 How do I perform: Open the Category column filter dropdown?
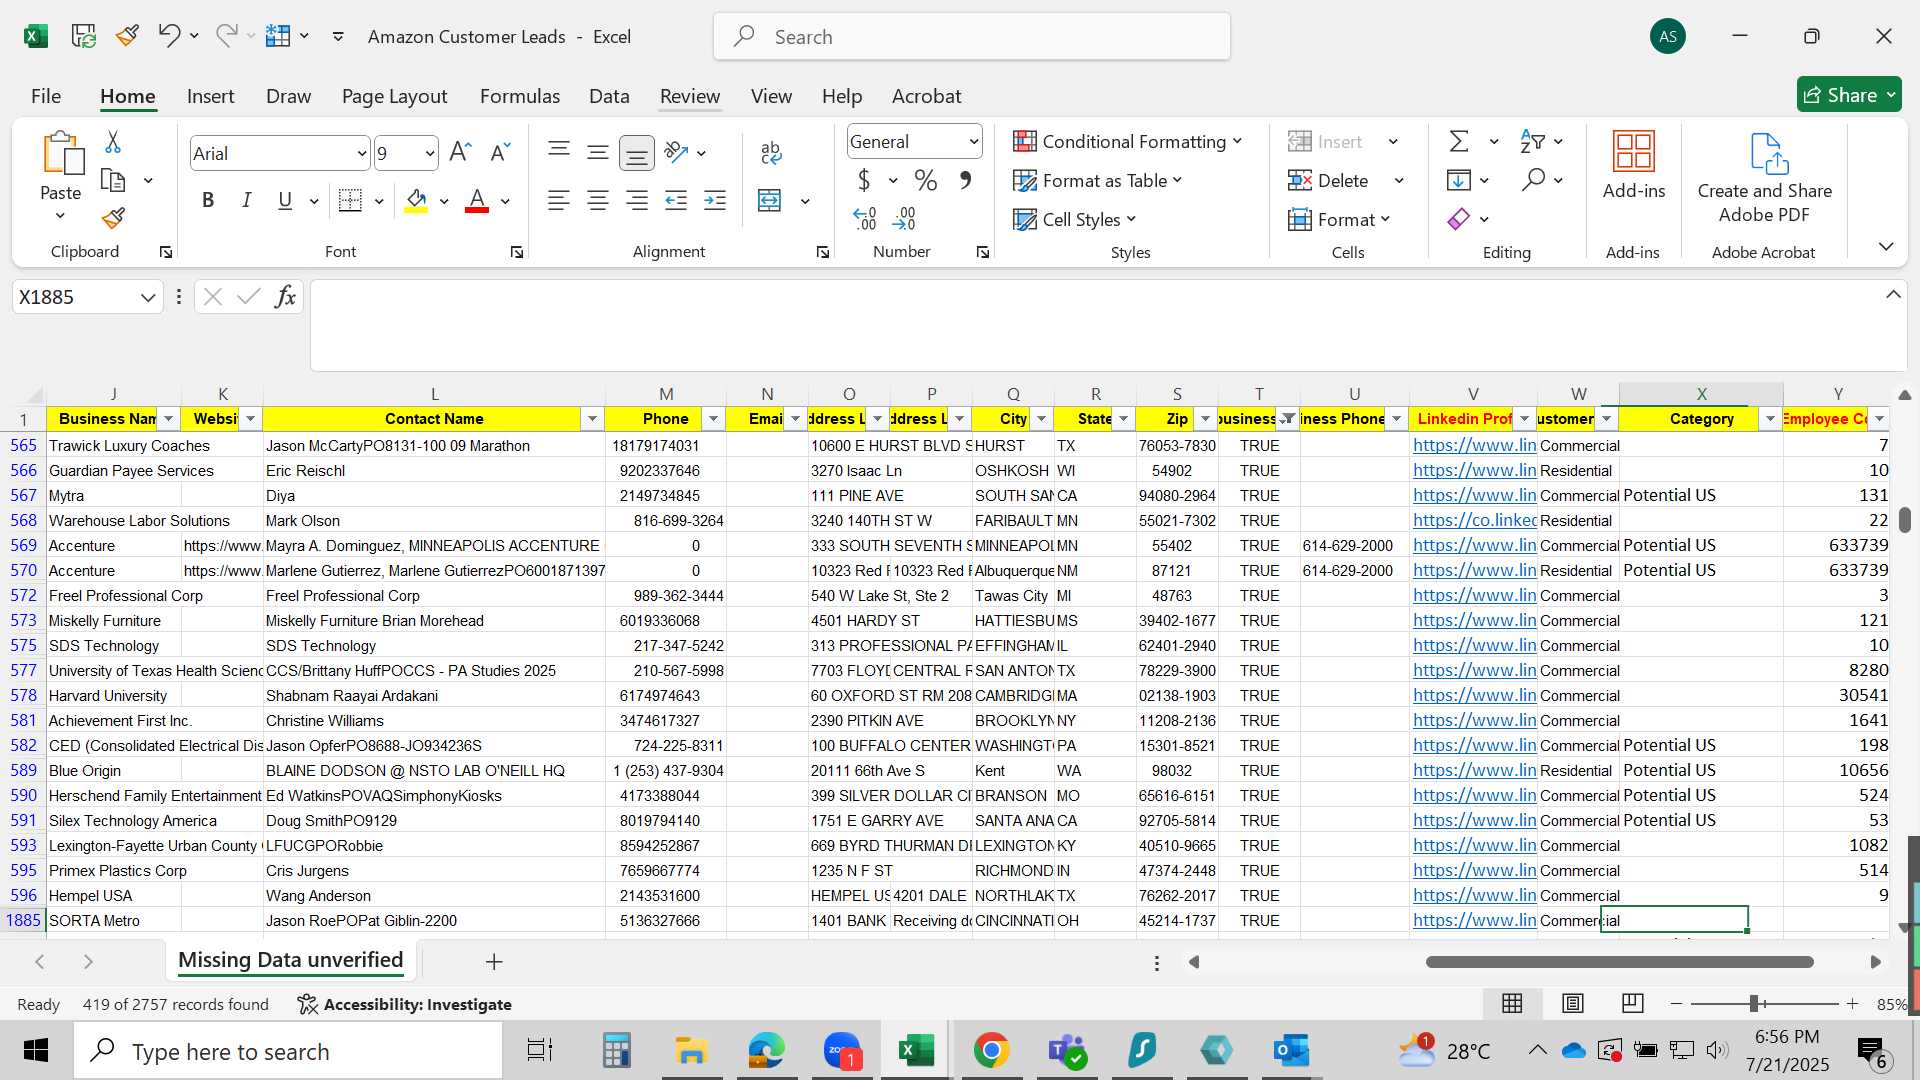coord(1770,419)
